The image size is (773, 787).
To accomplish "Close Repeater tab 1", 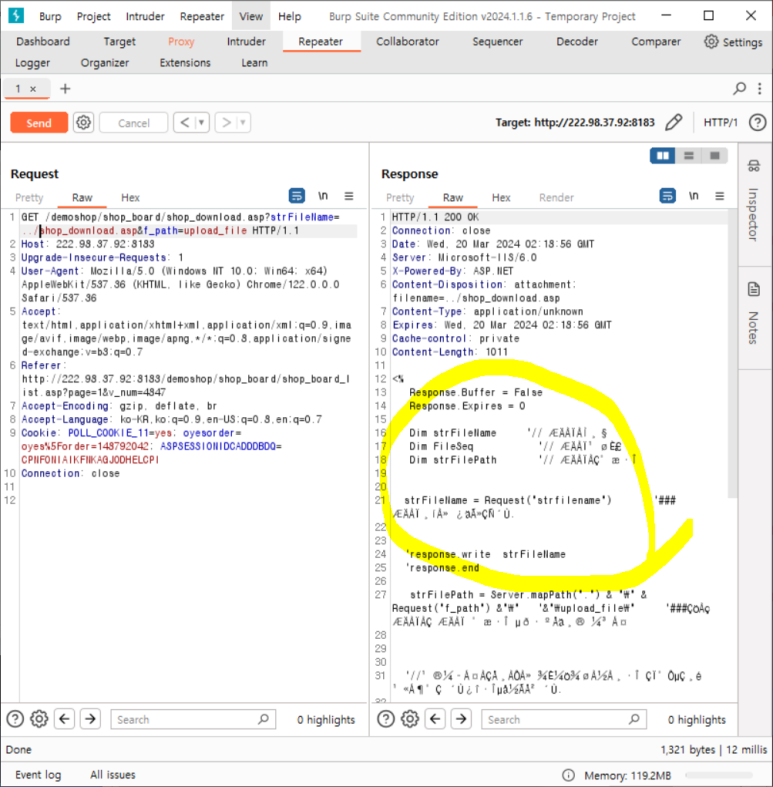I will click(x=33, y=89).
